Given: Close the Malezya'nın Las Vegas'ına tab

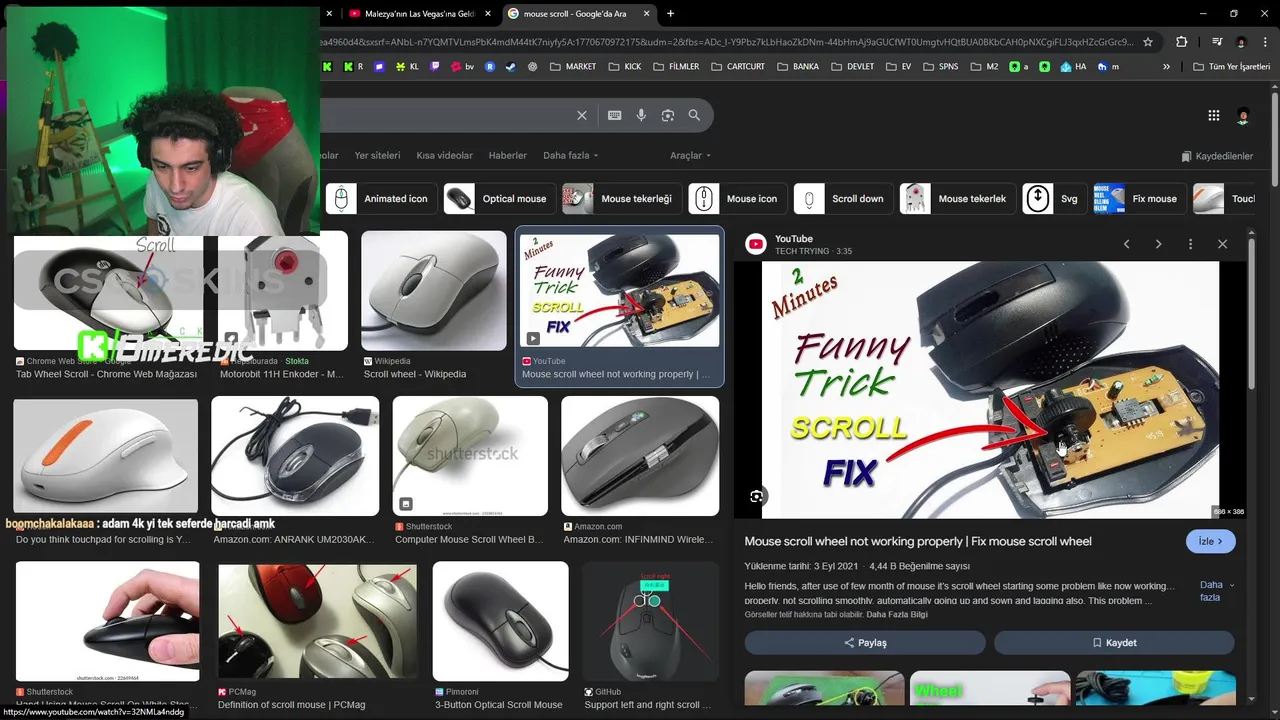Looking at the screenshot, I should tap(488, 14).
